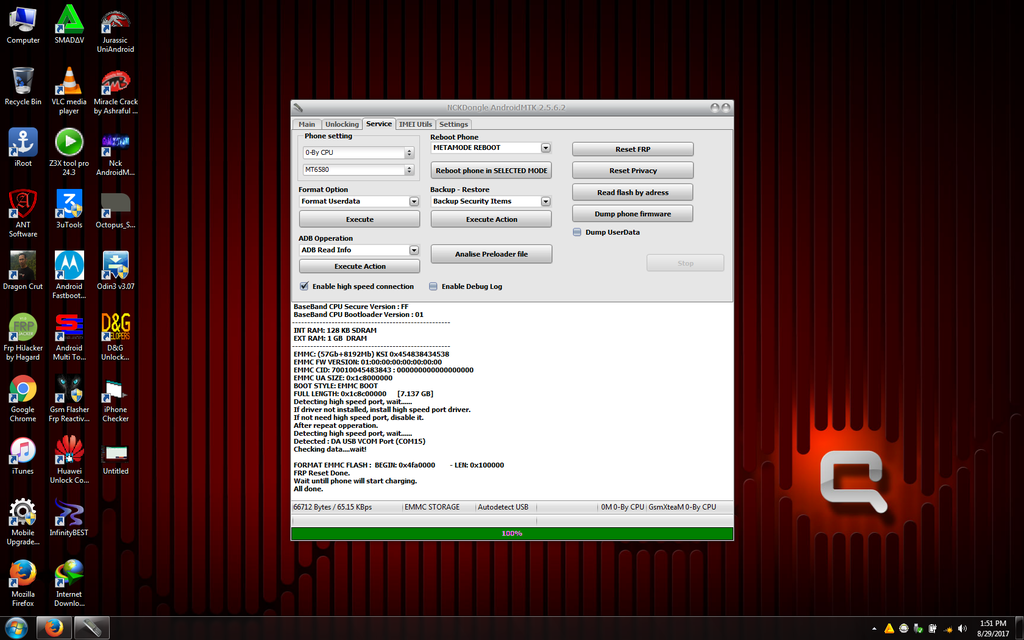
Task: Open Odin3 v3.07 shortcut
Action: [x=116, y=270]
